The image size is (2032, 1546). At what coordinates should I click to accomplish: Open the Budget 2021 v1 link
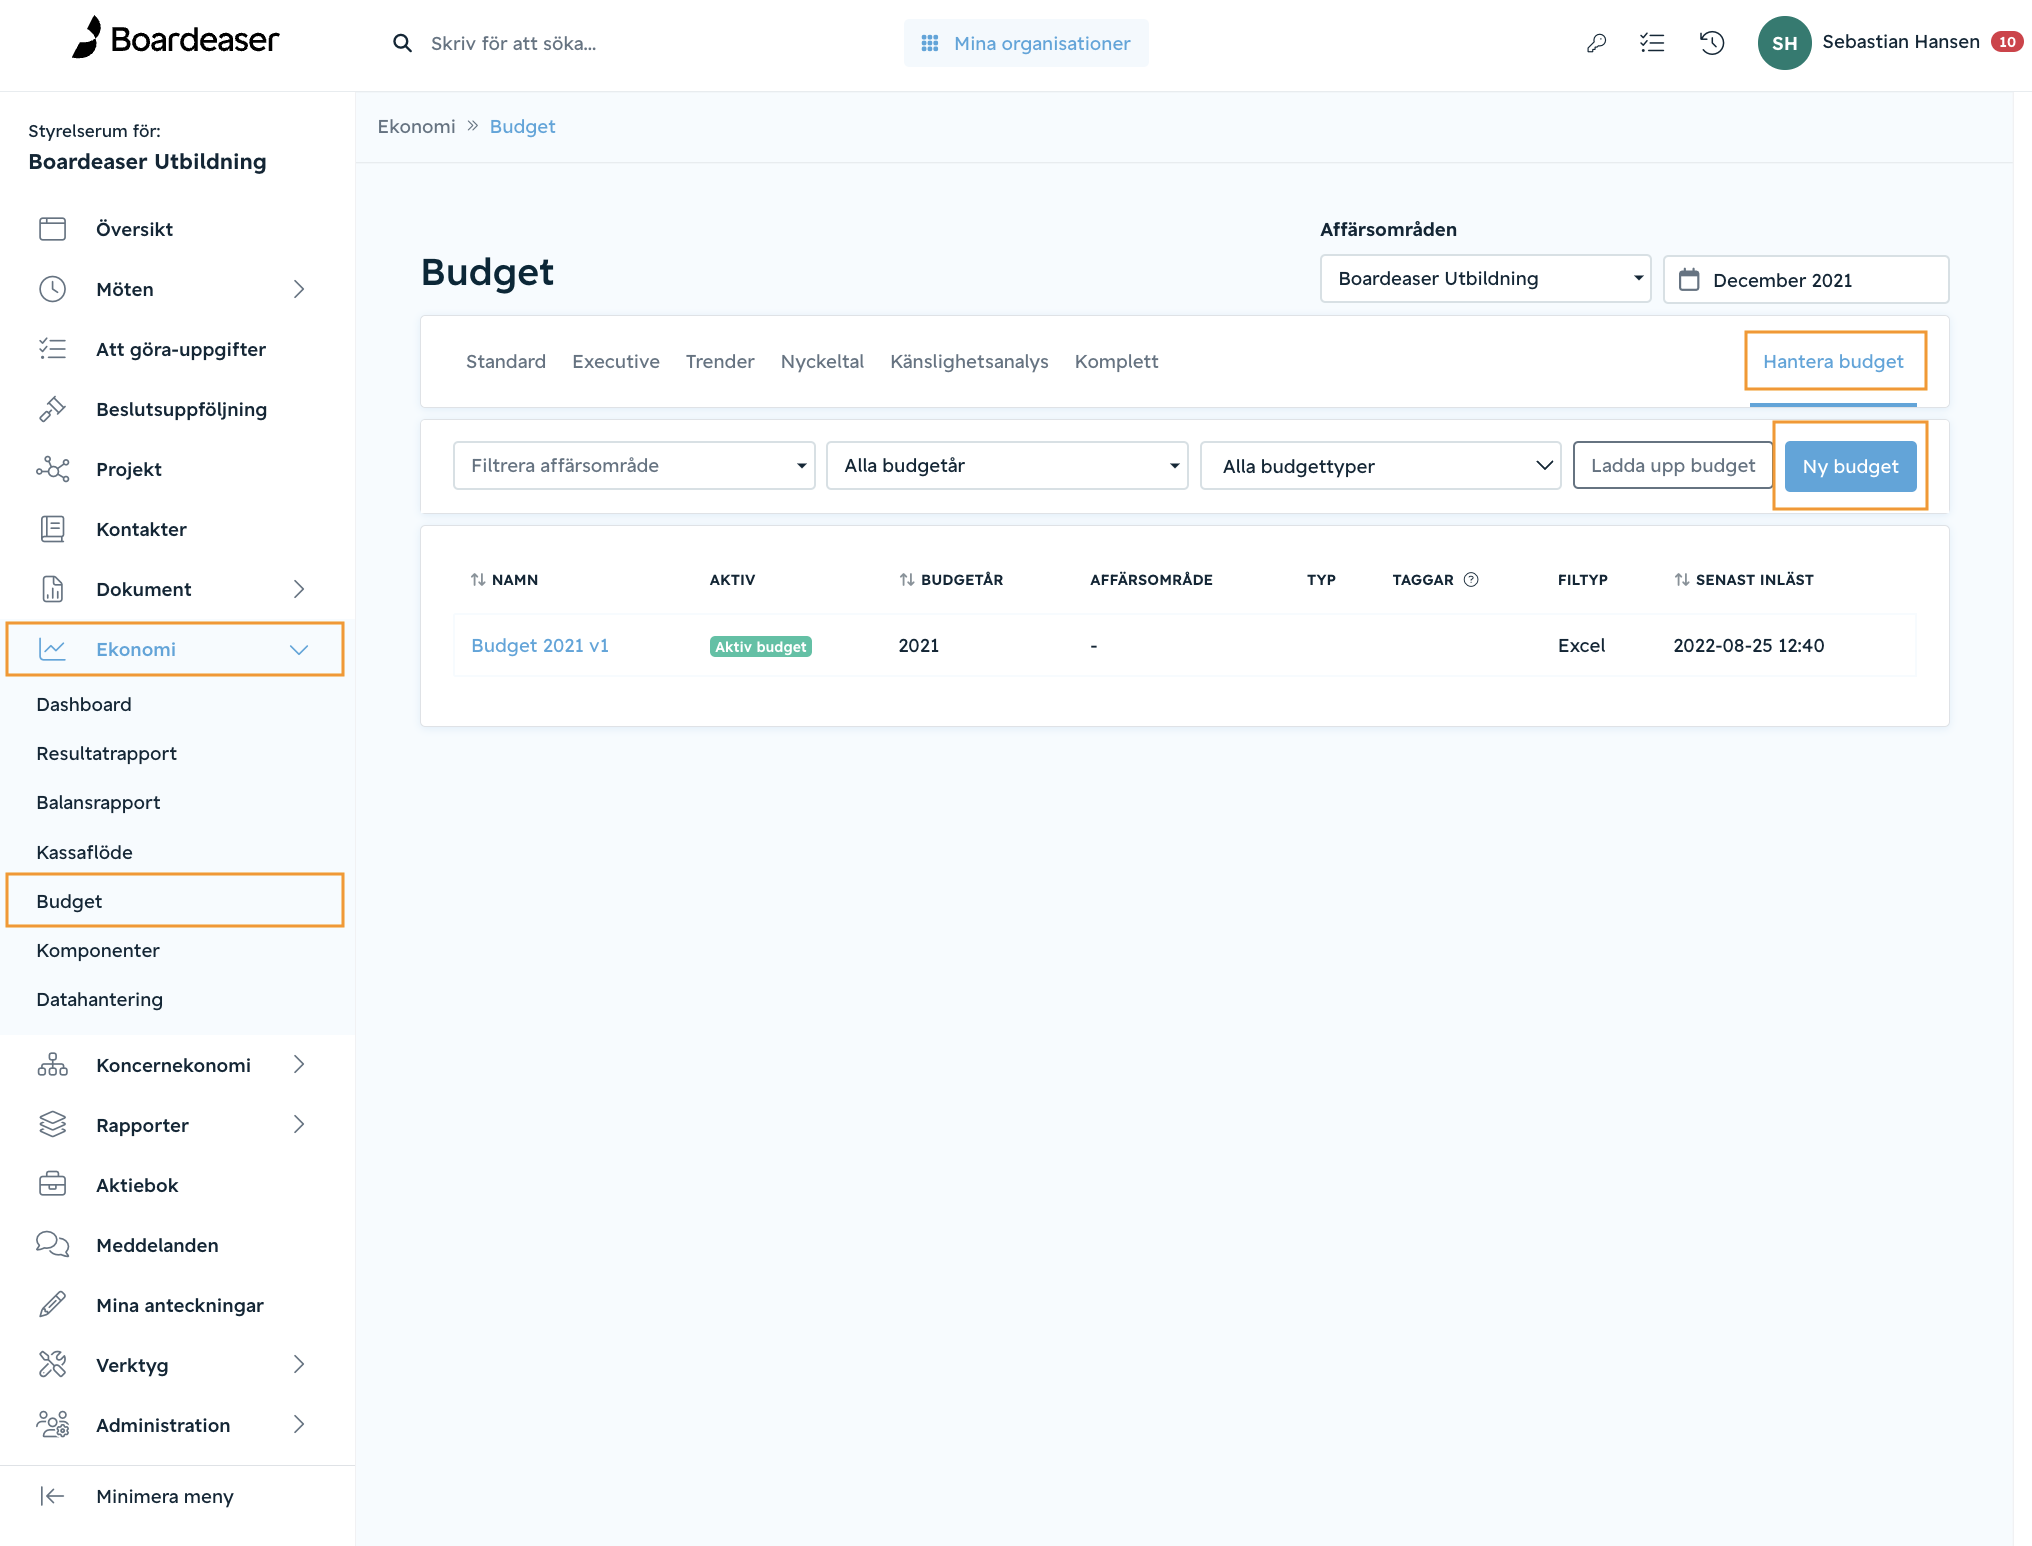pyautogui.click(x=540, y=646)
